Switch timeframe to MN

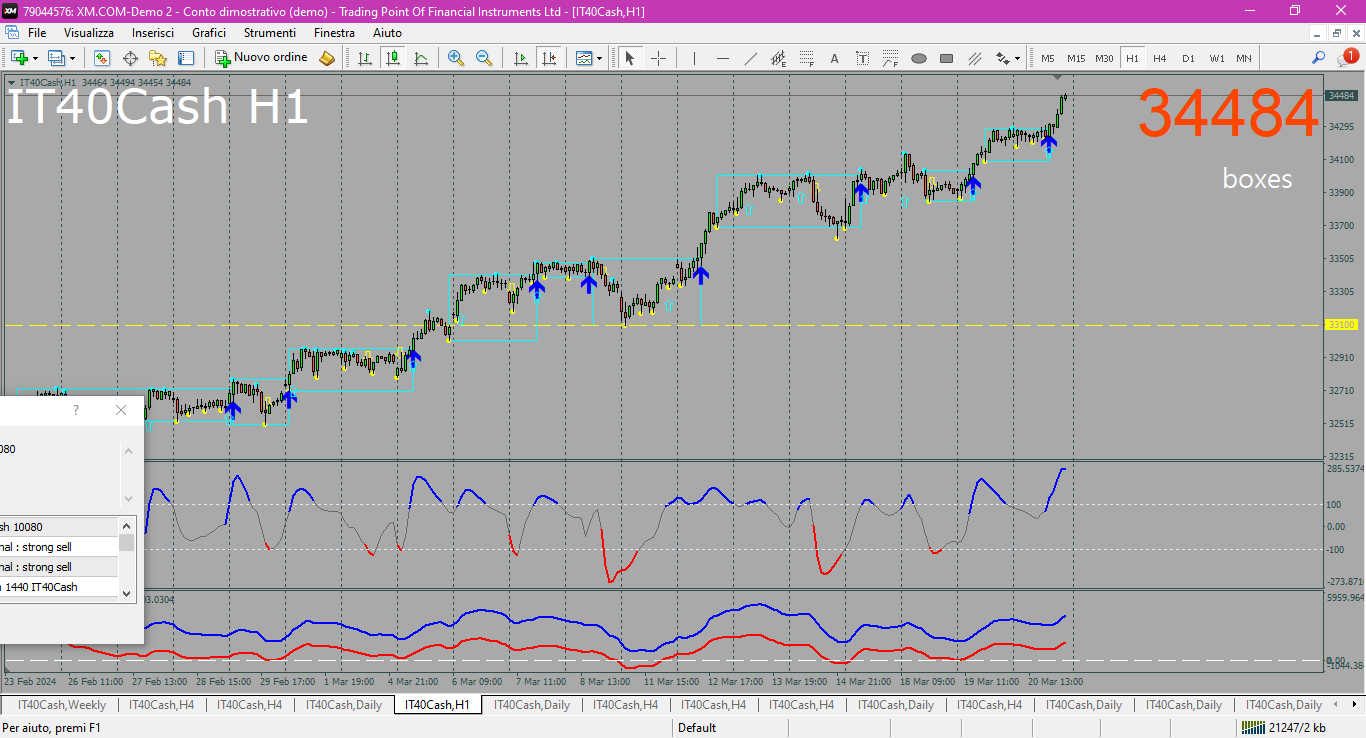(x=1243, y=58)
